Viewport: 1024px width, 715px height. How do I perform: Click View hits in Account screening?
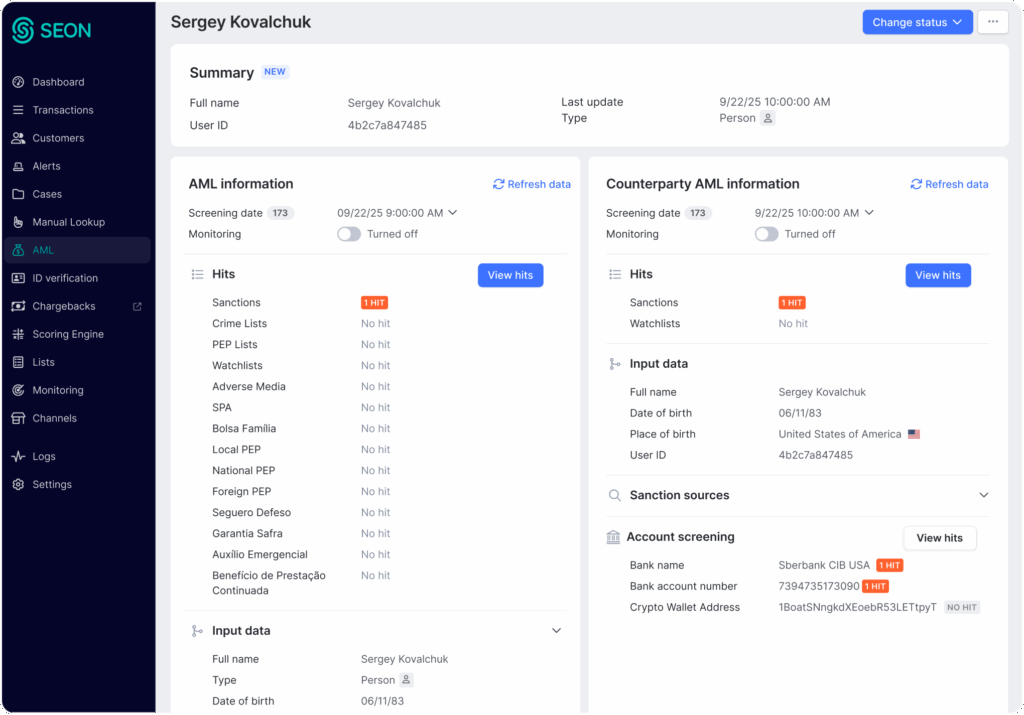(939, 538)
